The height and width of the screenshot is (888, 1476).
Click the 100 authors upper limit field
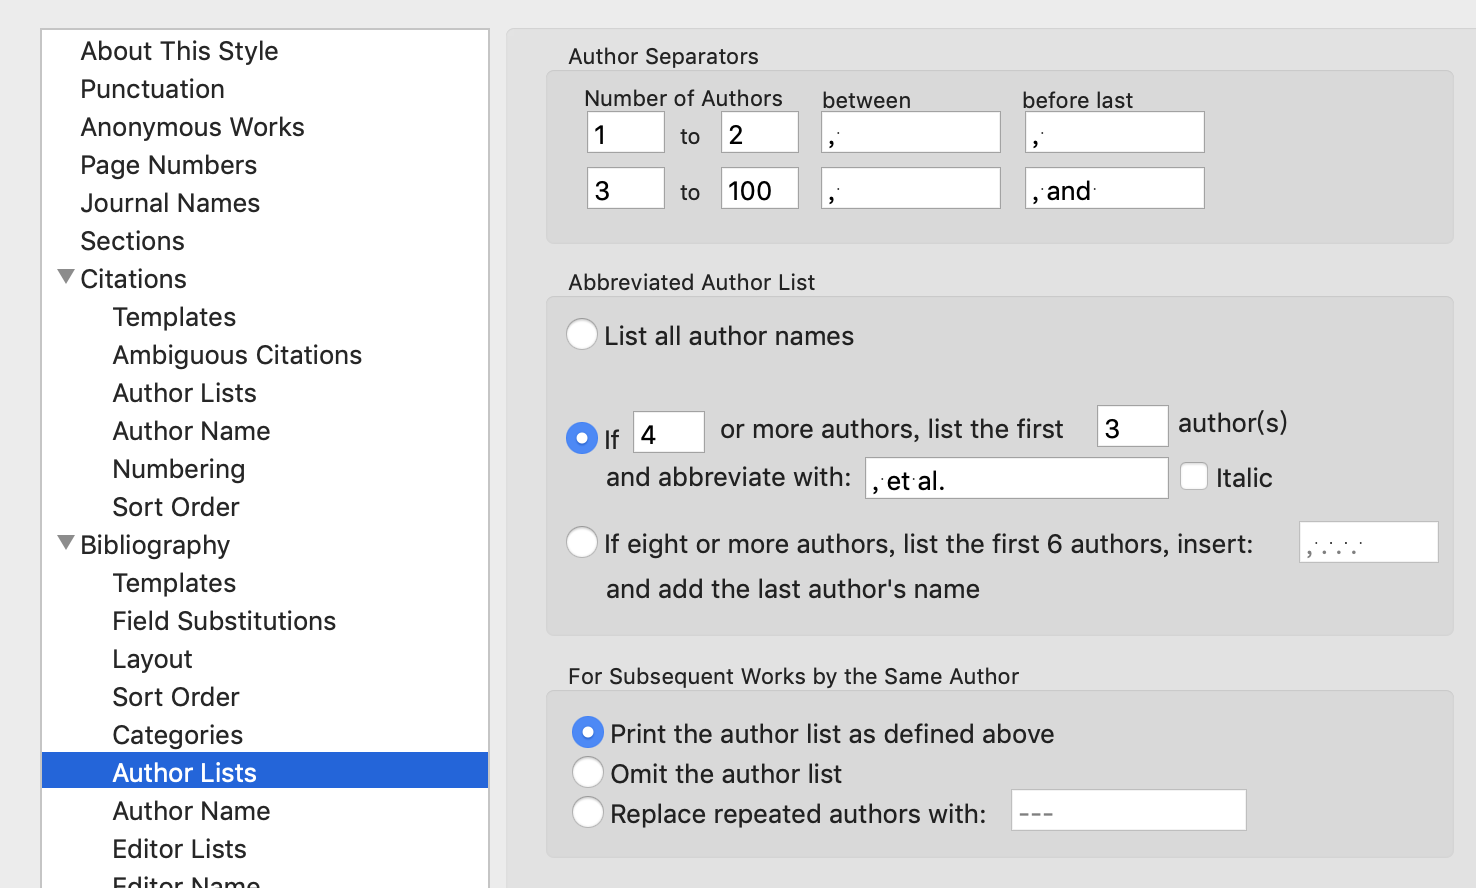pos(759,187)
